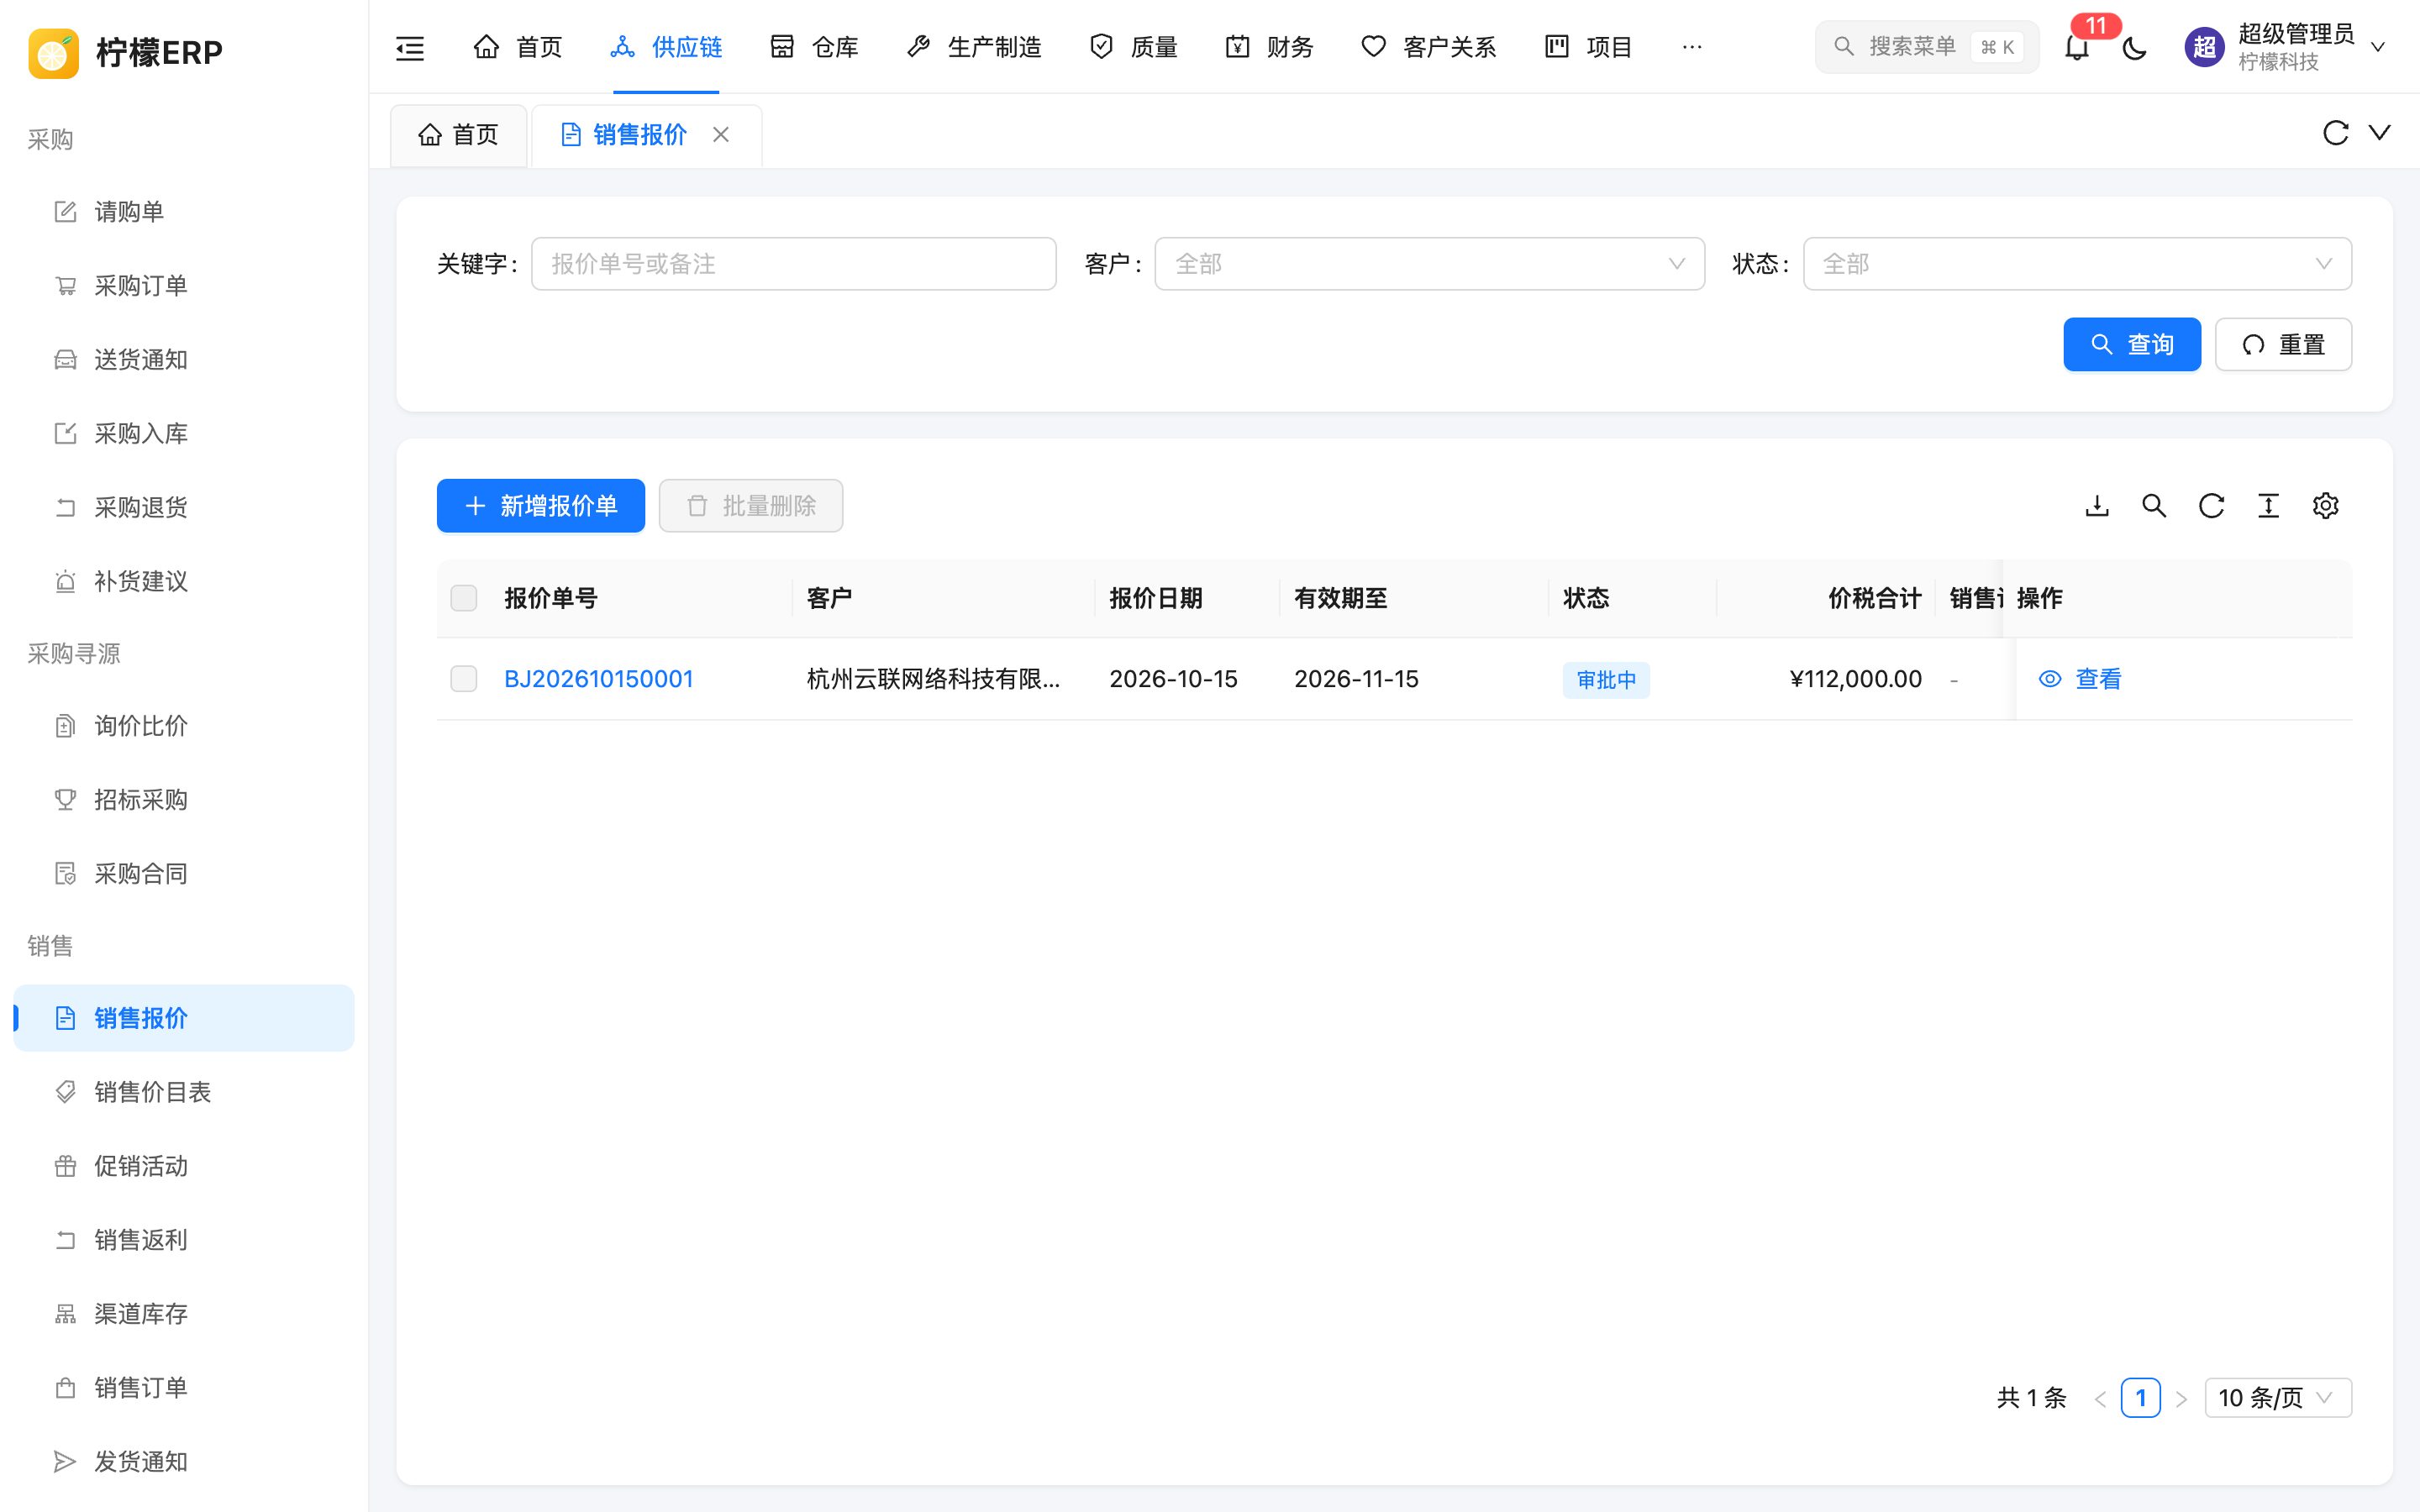The height and width of the screenshot is (1512, 2420).
Task: Open 送货通知 in the sidebar
Action: [x=184, y=360]
